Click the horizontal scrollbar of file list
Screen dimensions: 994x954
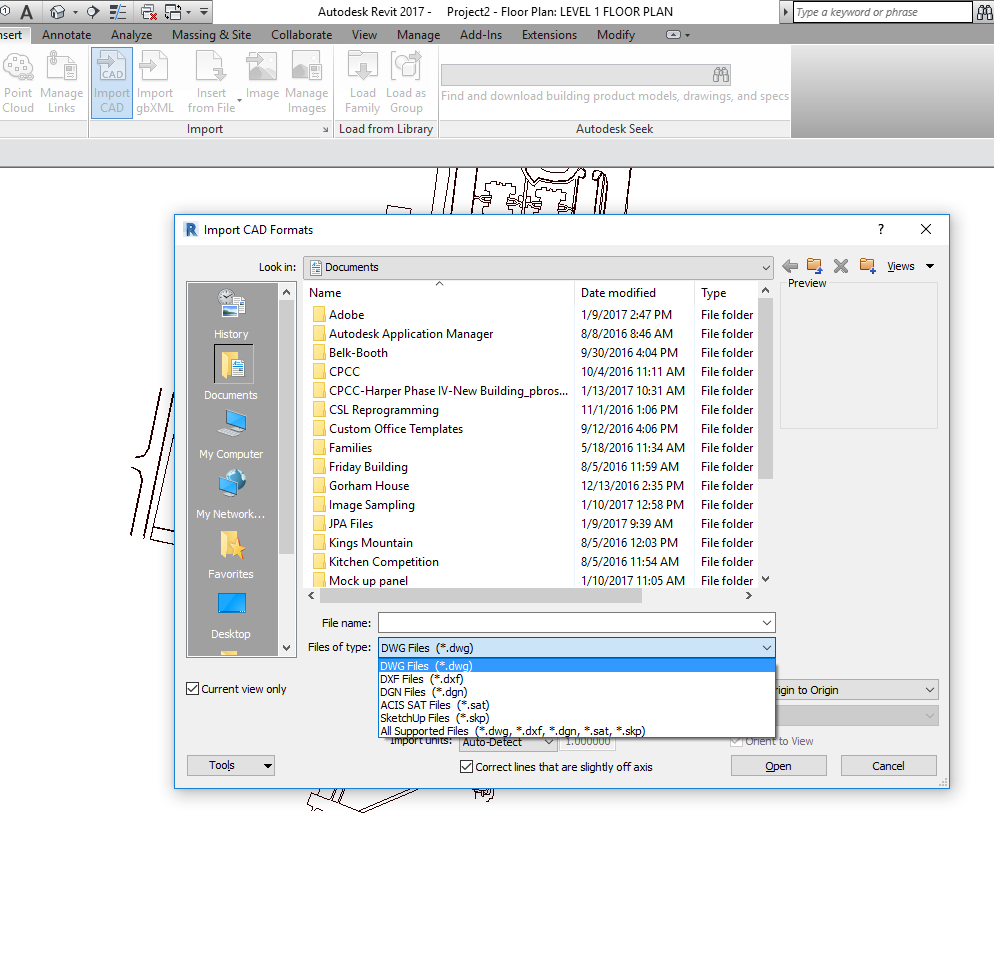481,596
